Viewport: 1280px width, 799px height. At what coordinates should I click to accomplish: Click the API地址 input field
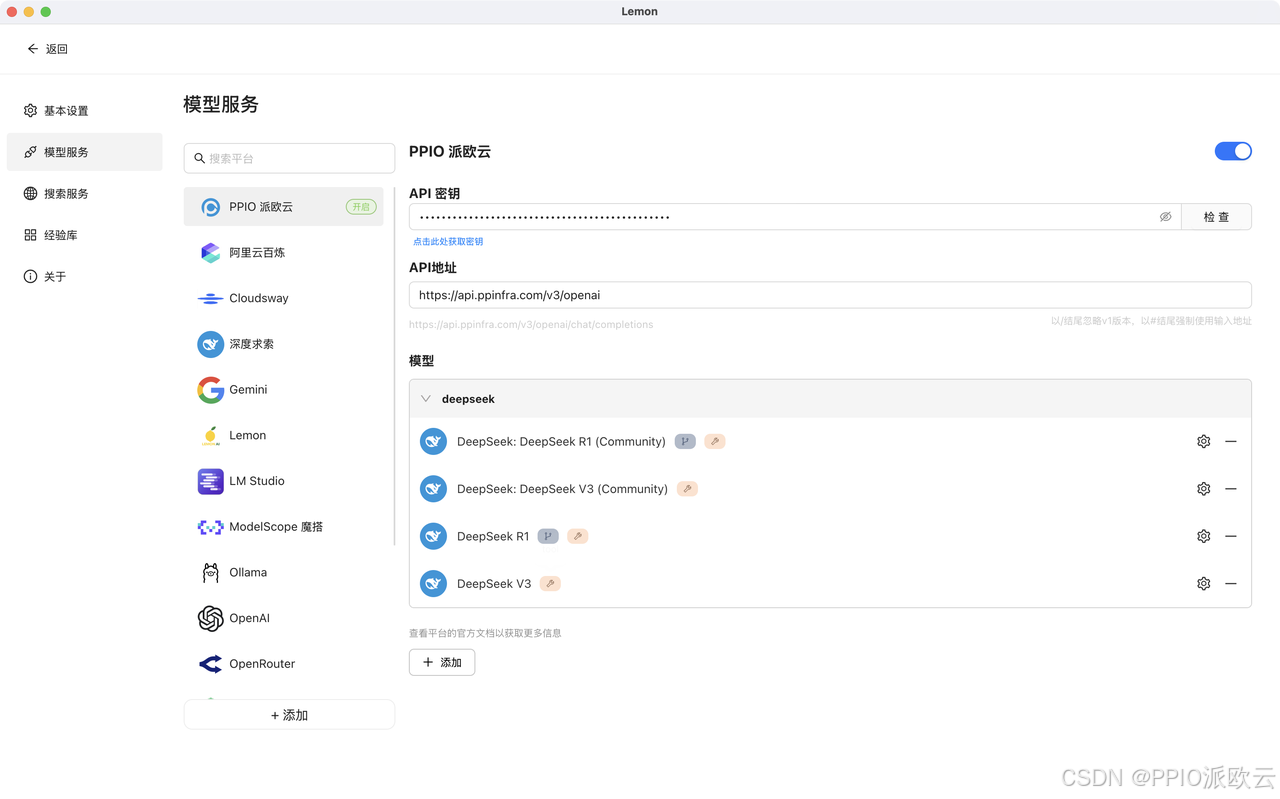(830, 295)
